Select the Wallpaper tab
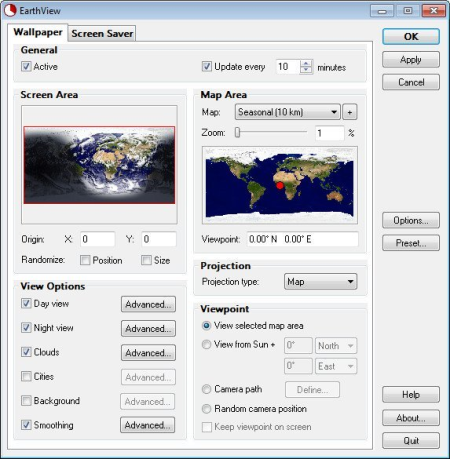Screen dimensions: 450x459 click(x=38, y=32)
